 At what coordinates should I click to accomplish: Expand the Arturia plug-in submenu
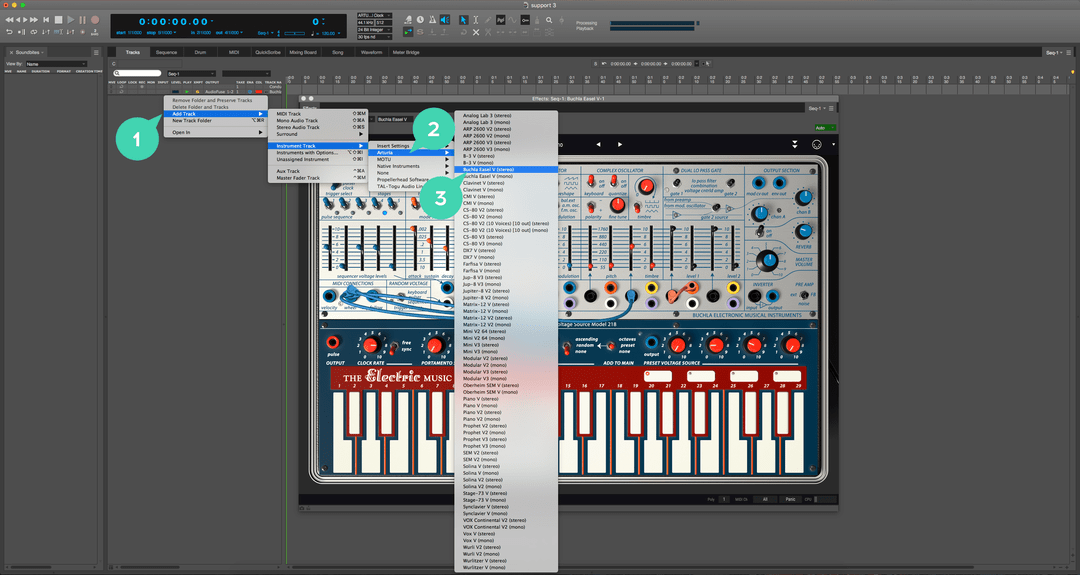click(411, 153)
